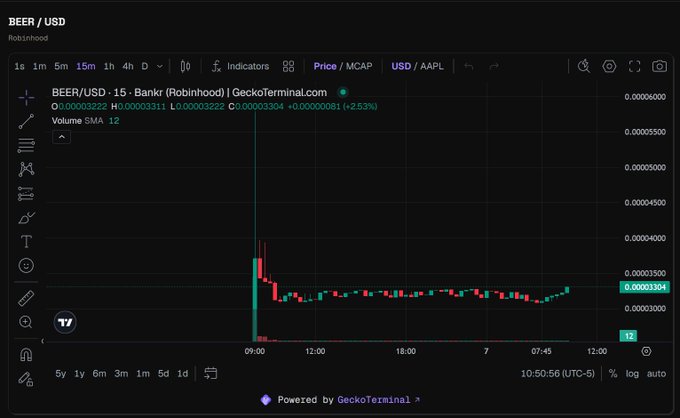Open the emoji icons tool
Image resolution: width=680 pixels, height=418 pixels.
[26, 265]
